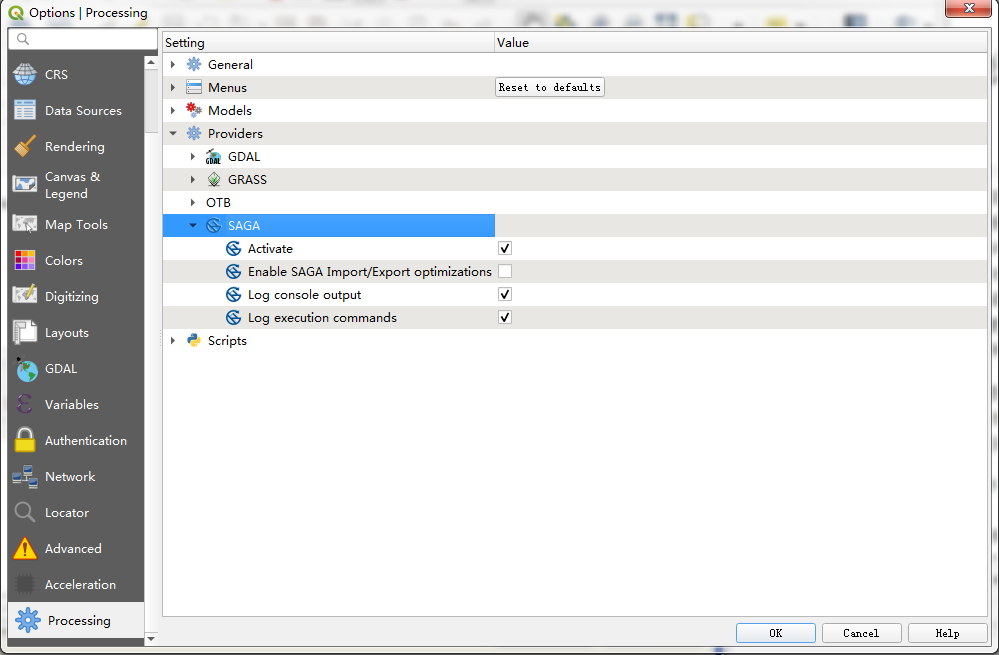Select the Activate setting label
999x655 pixels.
[x=270, y=248]
